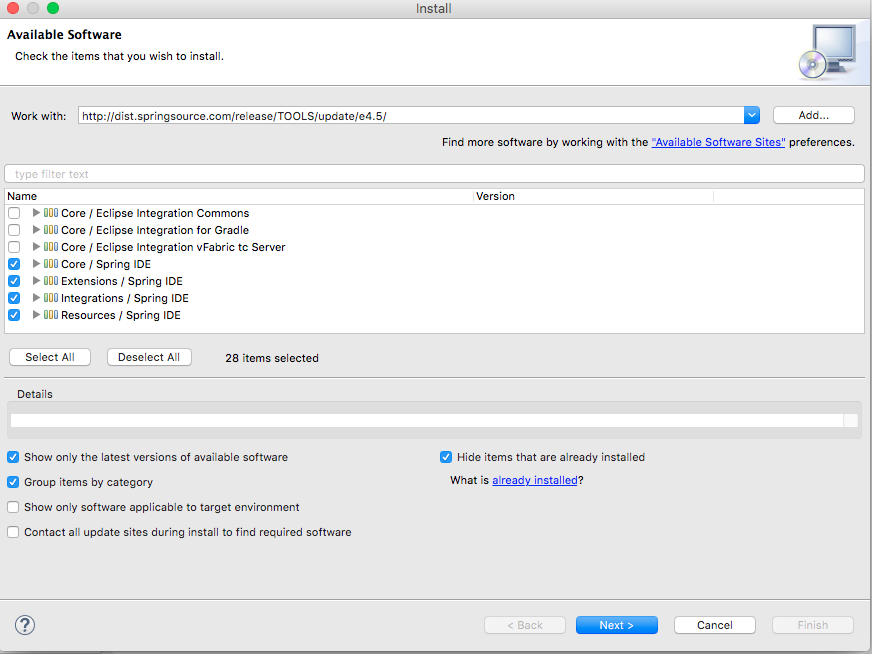Image resolution: width=872 pixels, height=654 pixels.
Task: Click the Add... button
Action: (814, 115)
